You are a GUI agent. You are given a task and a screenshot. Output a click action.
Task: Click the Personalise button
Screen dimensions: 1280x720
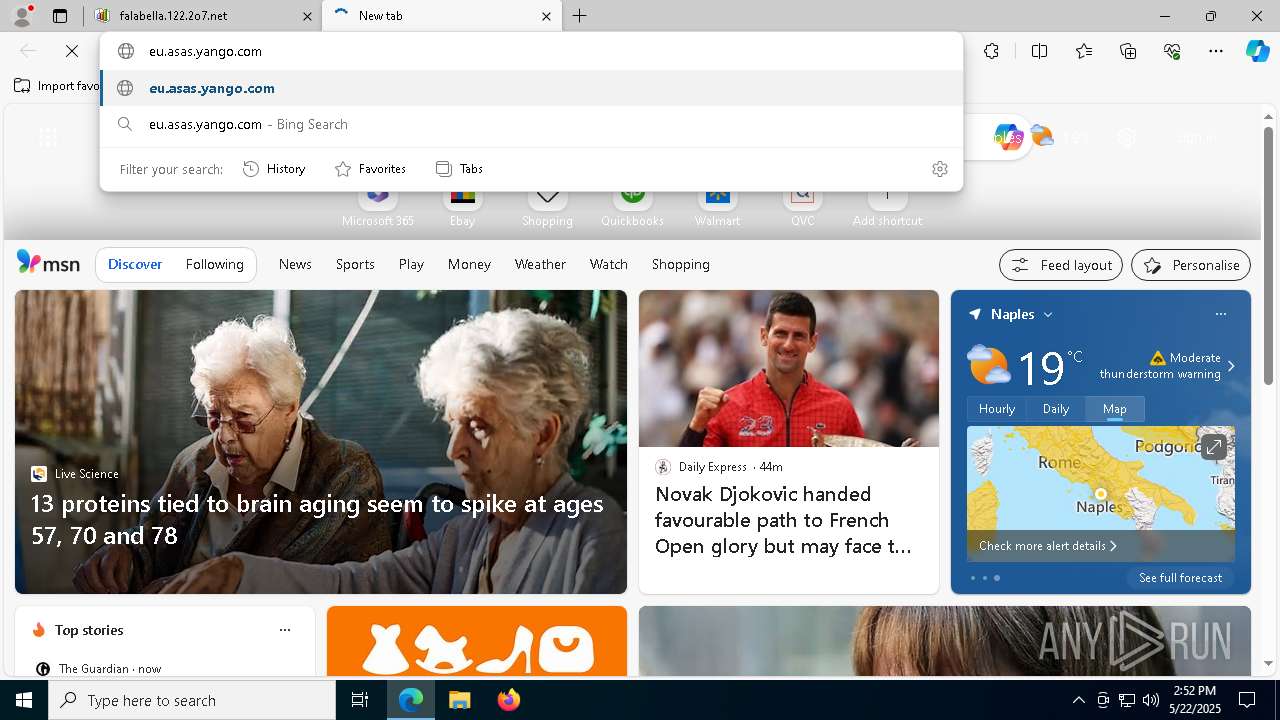point(1191,265)
